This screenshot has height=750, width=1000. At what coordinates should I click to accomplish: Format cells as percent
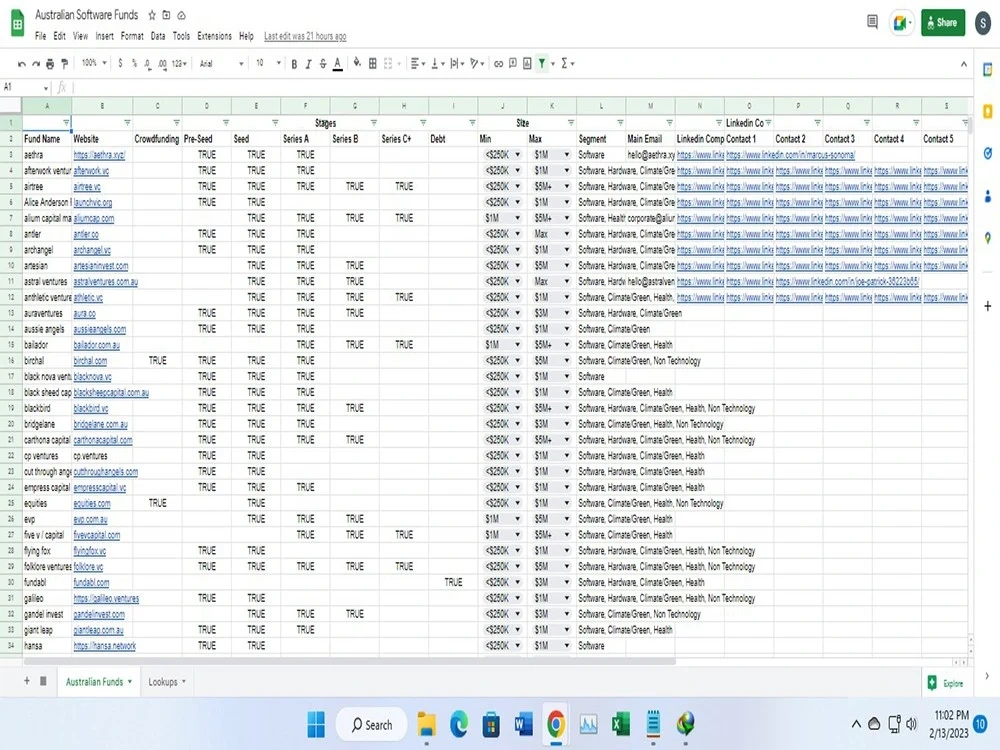point(134,63)
